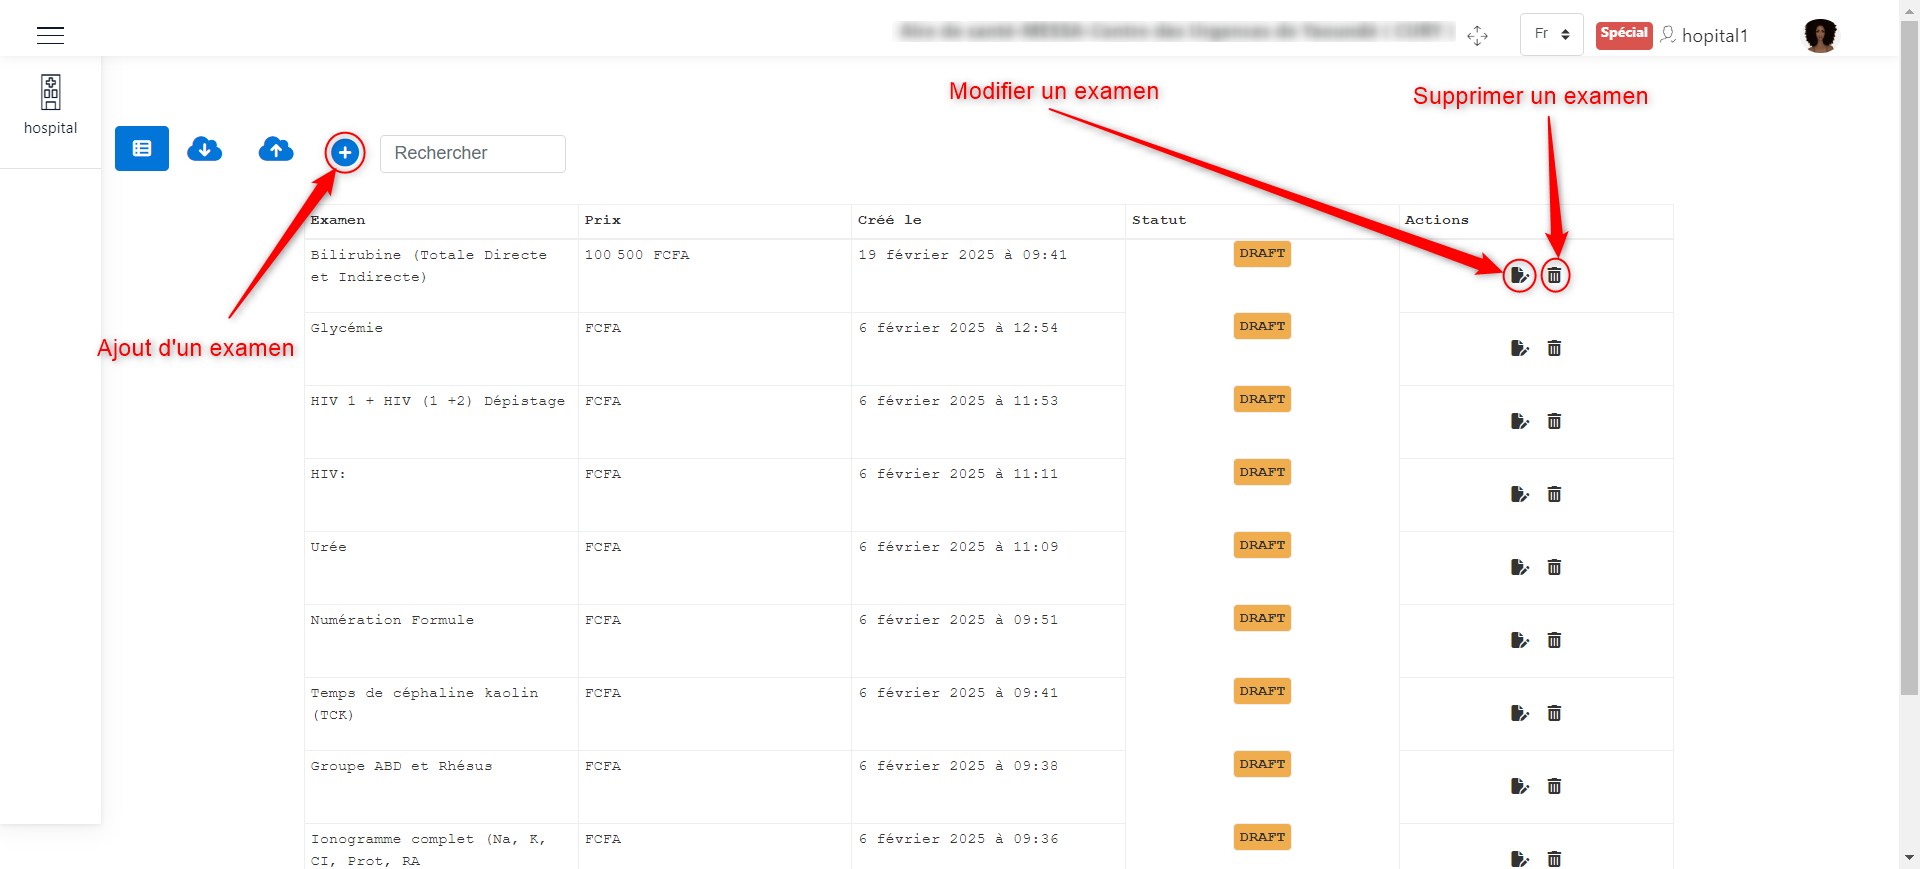Switch to the list view button
Screen dimensions: 1920x869
[x=142, y=149]
